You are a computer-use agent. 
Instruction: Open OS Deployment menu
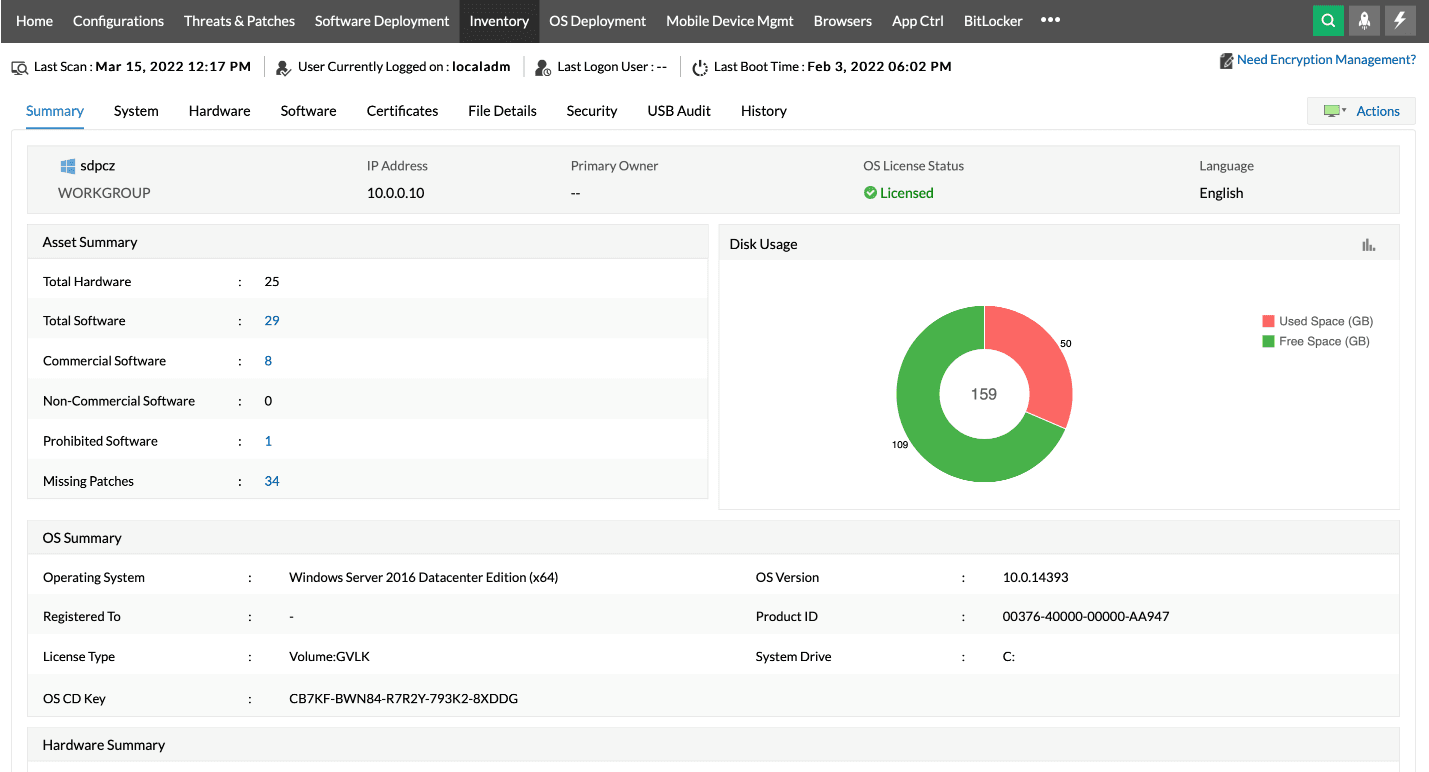[x=598, y=21]
